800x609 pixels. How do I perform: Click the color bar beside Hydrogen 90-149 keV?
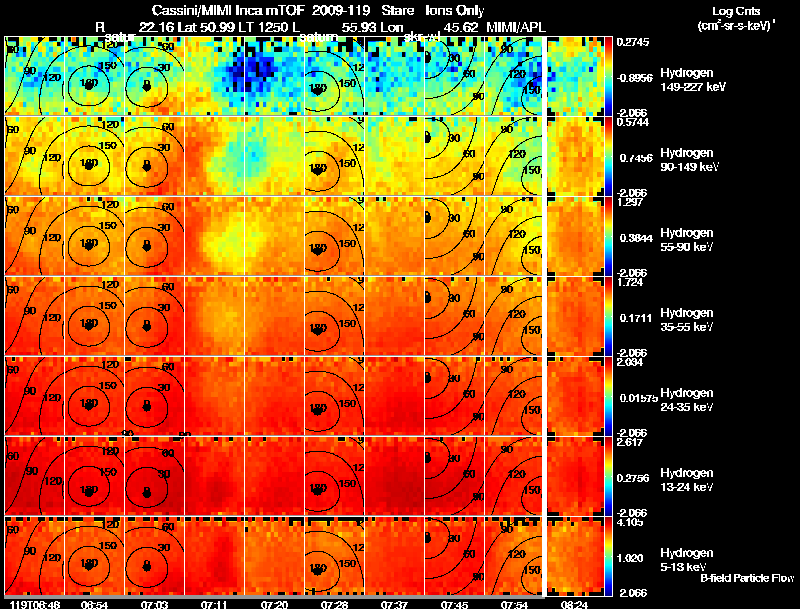click(x=608, y=156)
